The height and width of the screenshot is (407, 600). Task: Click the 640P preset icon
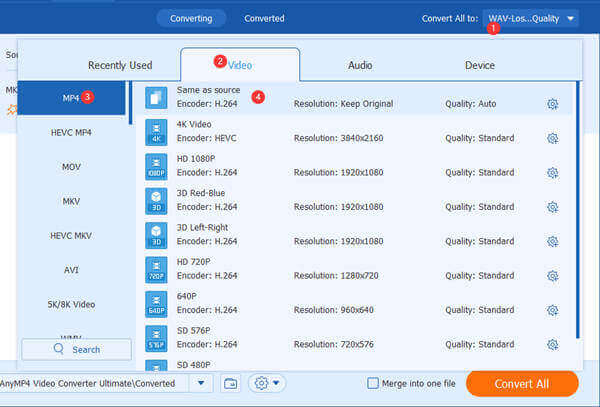156,304
